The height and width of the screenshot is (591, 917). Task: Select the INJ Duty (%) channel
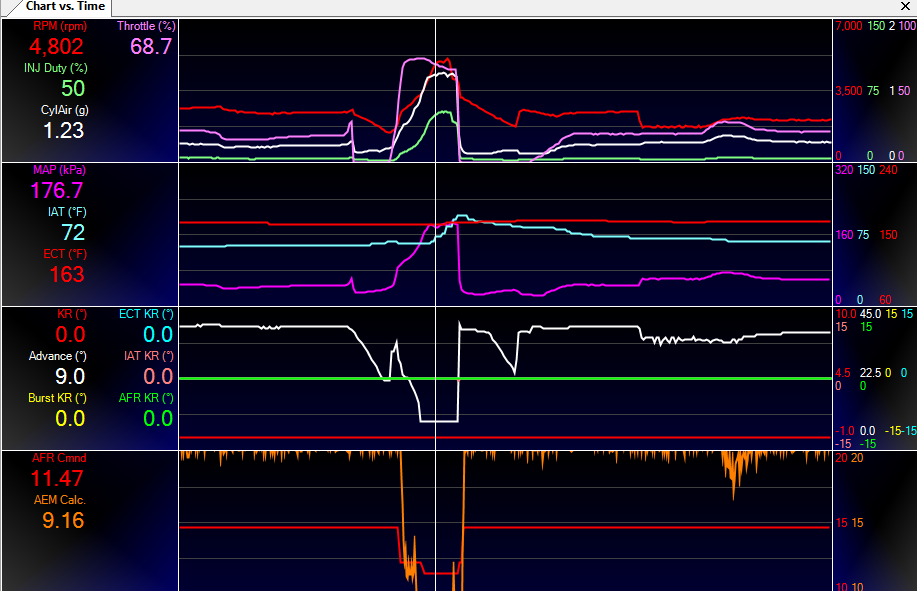pos(56,68)
